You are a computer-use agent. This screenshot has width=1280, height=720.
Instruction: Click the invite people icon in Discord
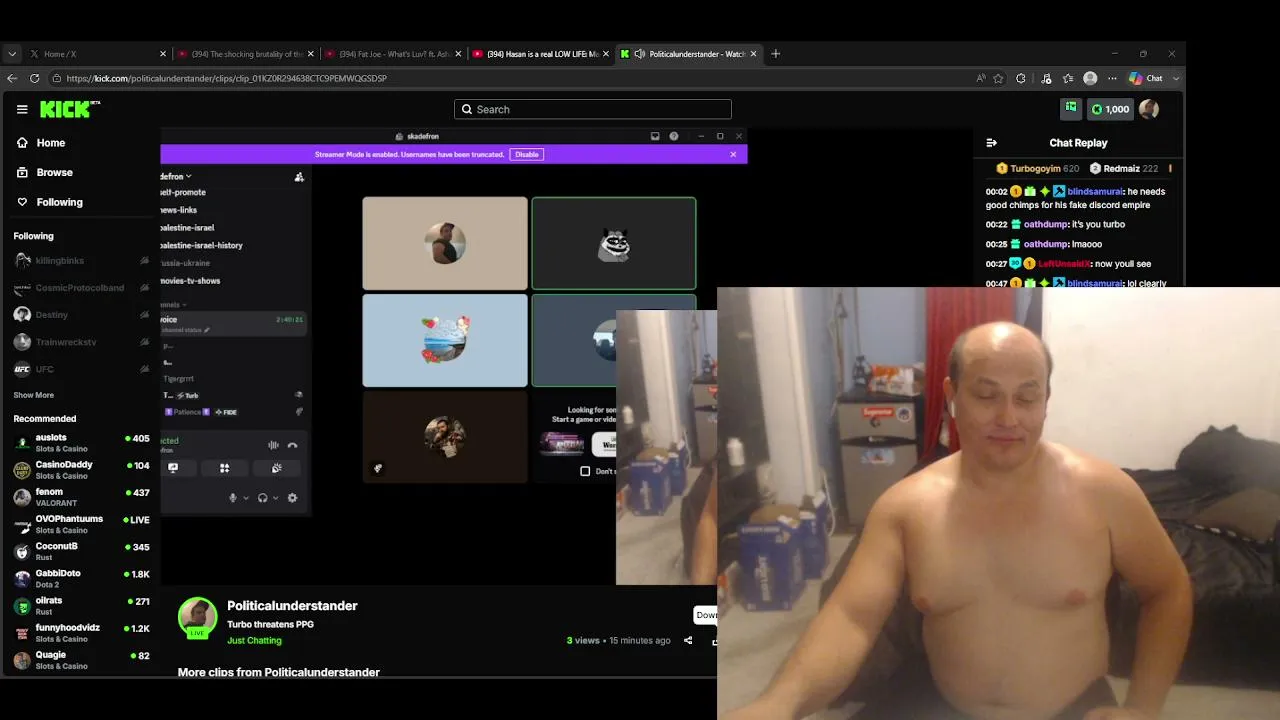click(x=299, y=177)
